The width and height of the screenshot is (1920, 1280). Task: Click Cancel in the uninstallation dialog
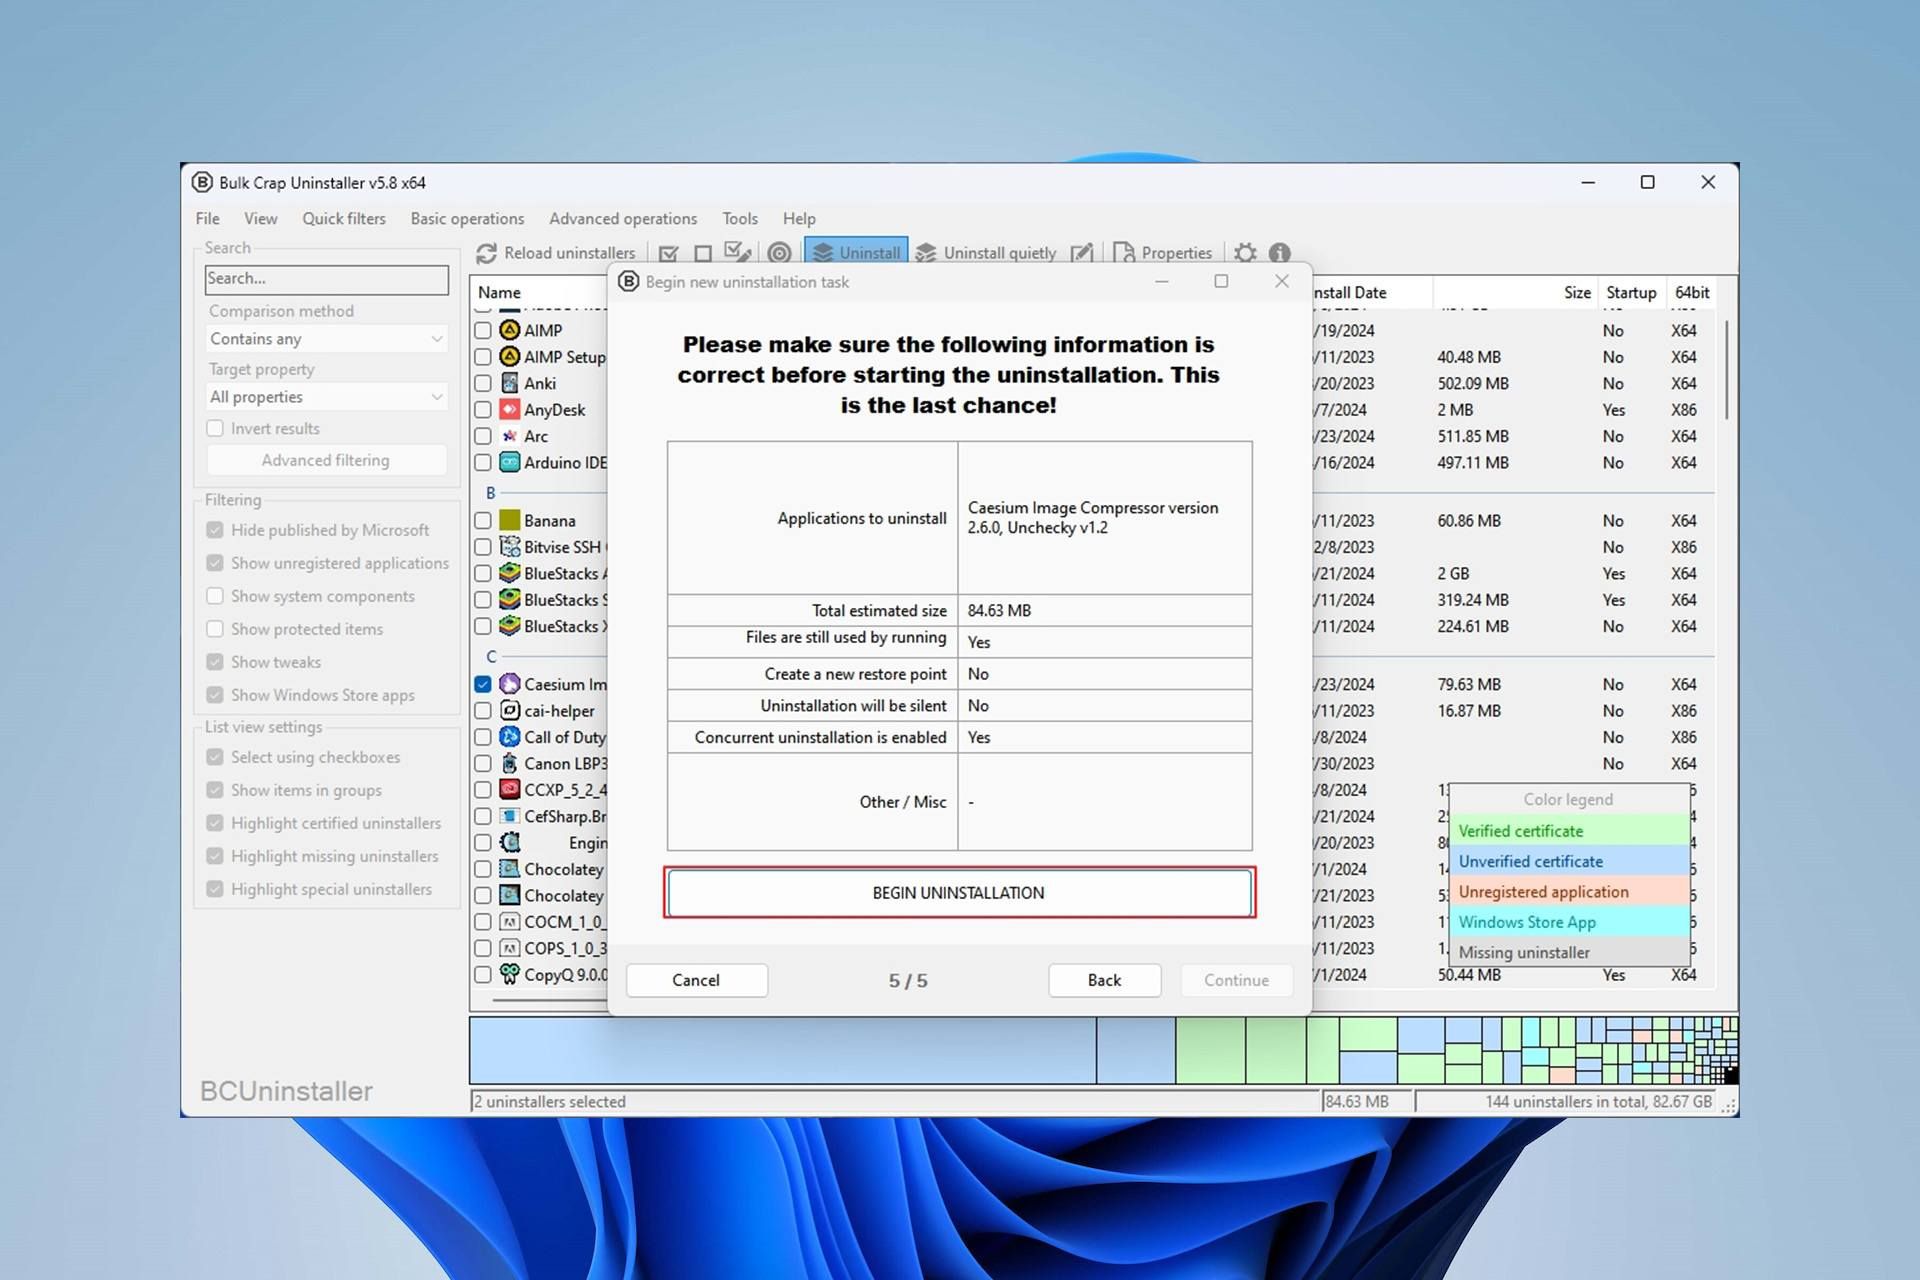(696, 980)
